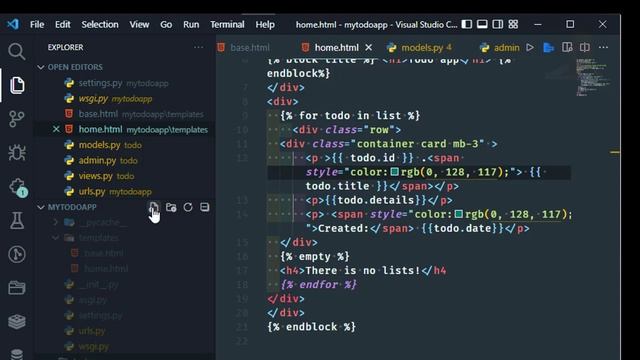Click '{% for todo in list %}' line

350,116
